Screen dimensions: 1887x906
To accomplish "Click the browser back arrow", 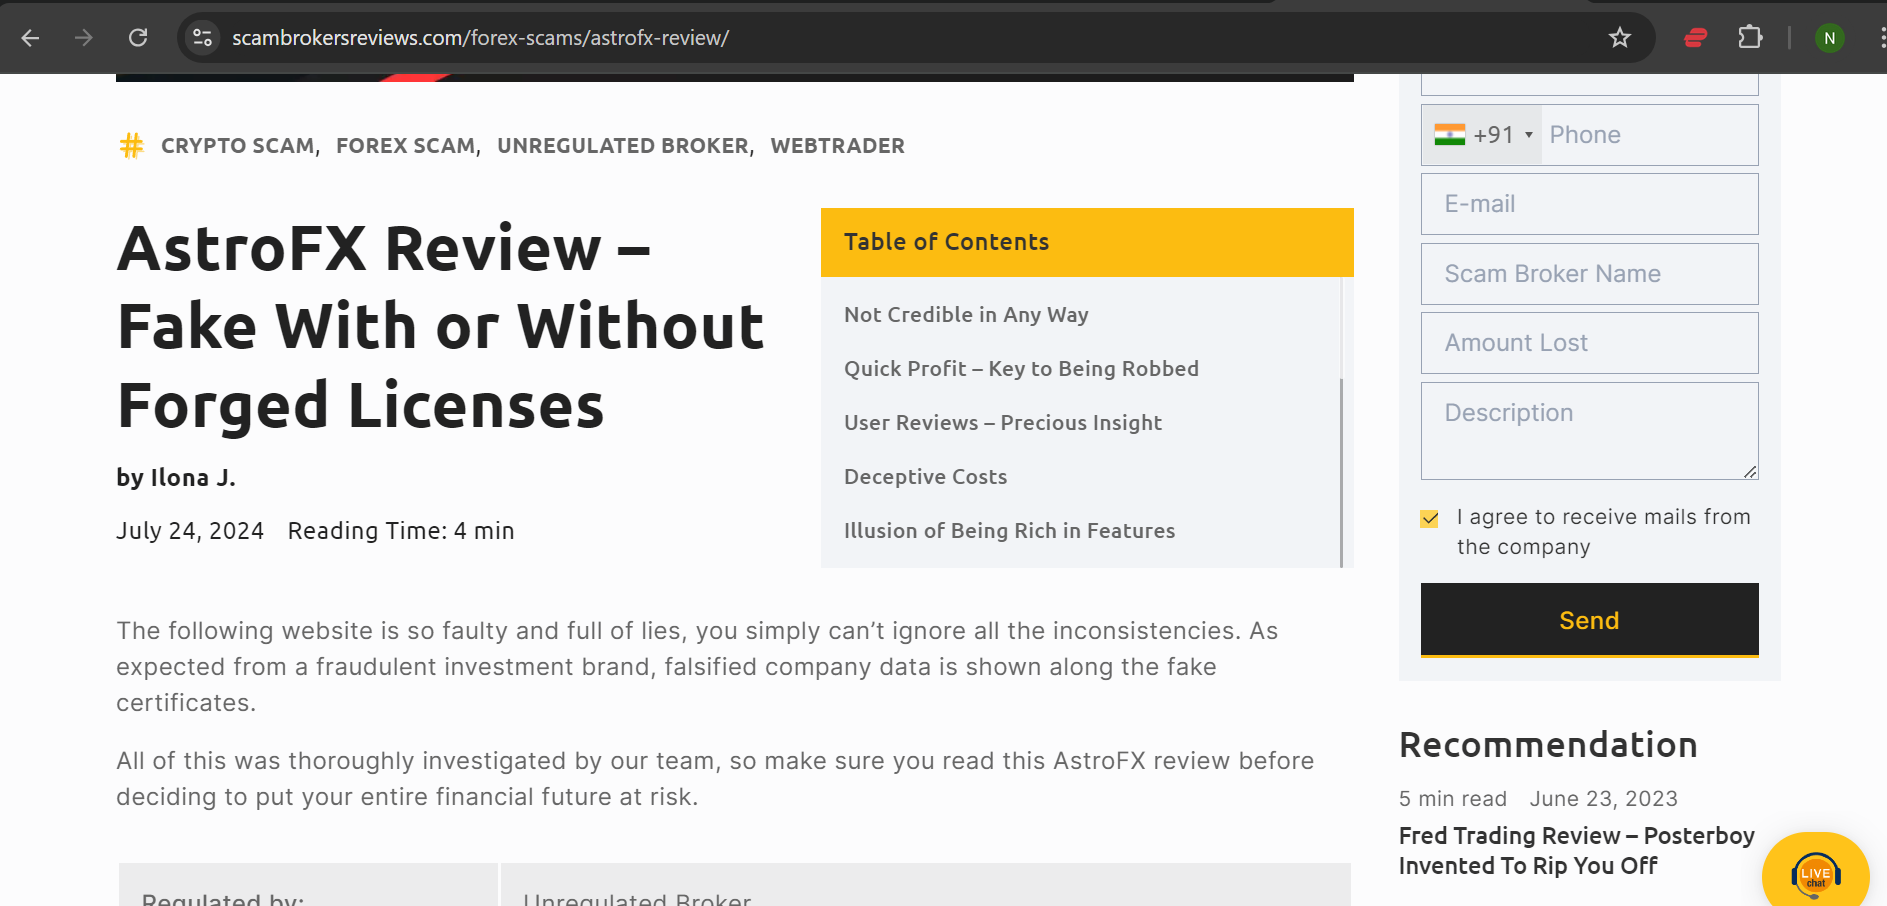I will click(x=30, y=38).
